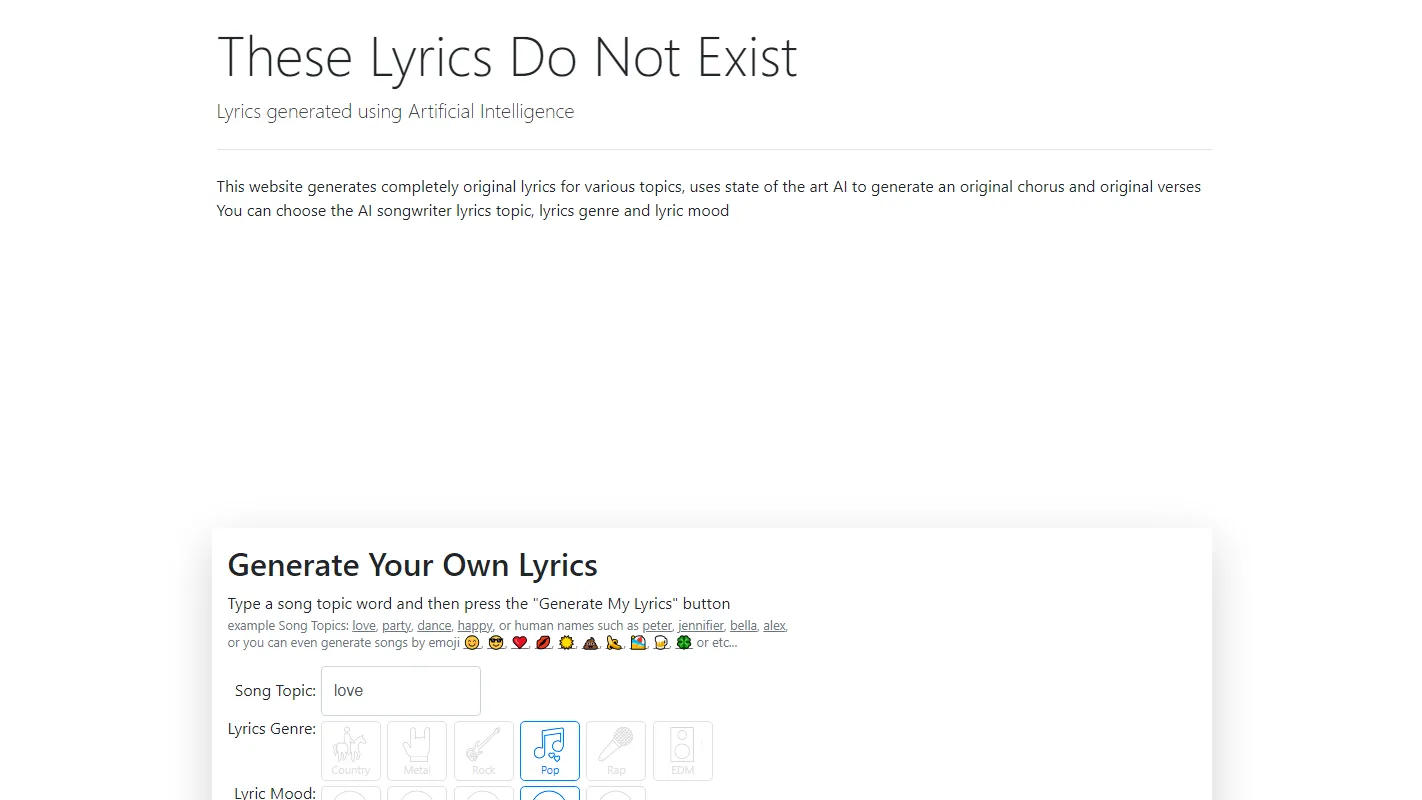Choose the first Lyric Mood option
The width and height of the screenshot is (1422, 800).
coord(351,796)
